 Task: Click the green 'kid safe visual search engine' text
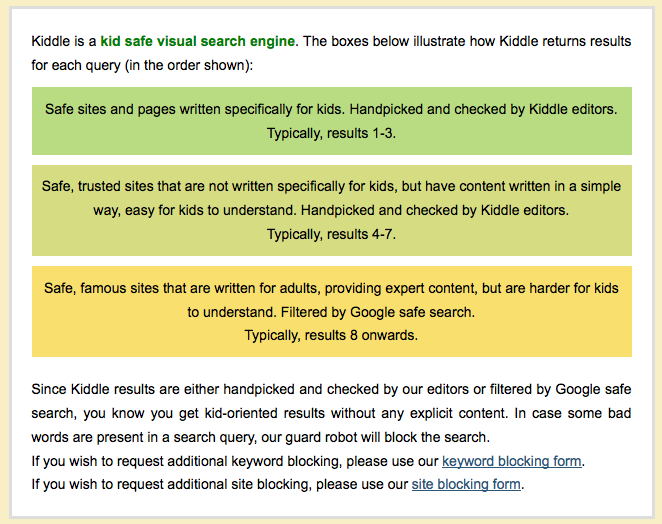tap(198, 41)
